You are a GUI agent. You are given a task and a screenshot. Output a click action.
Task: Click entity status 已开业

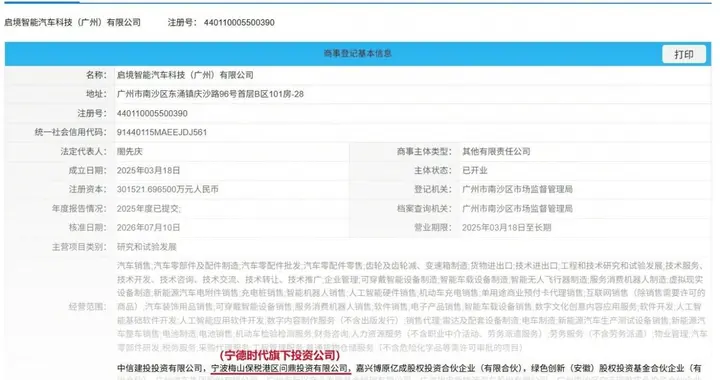pyautogui.click(x=475, y=170)
